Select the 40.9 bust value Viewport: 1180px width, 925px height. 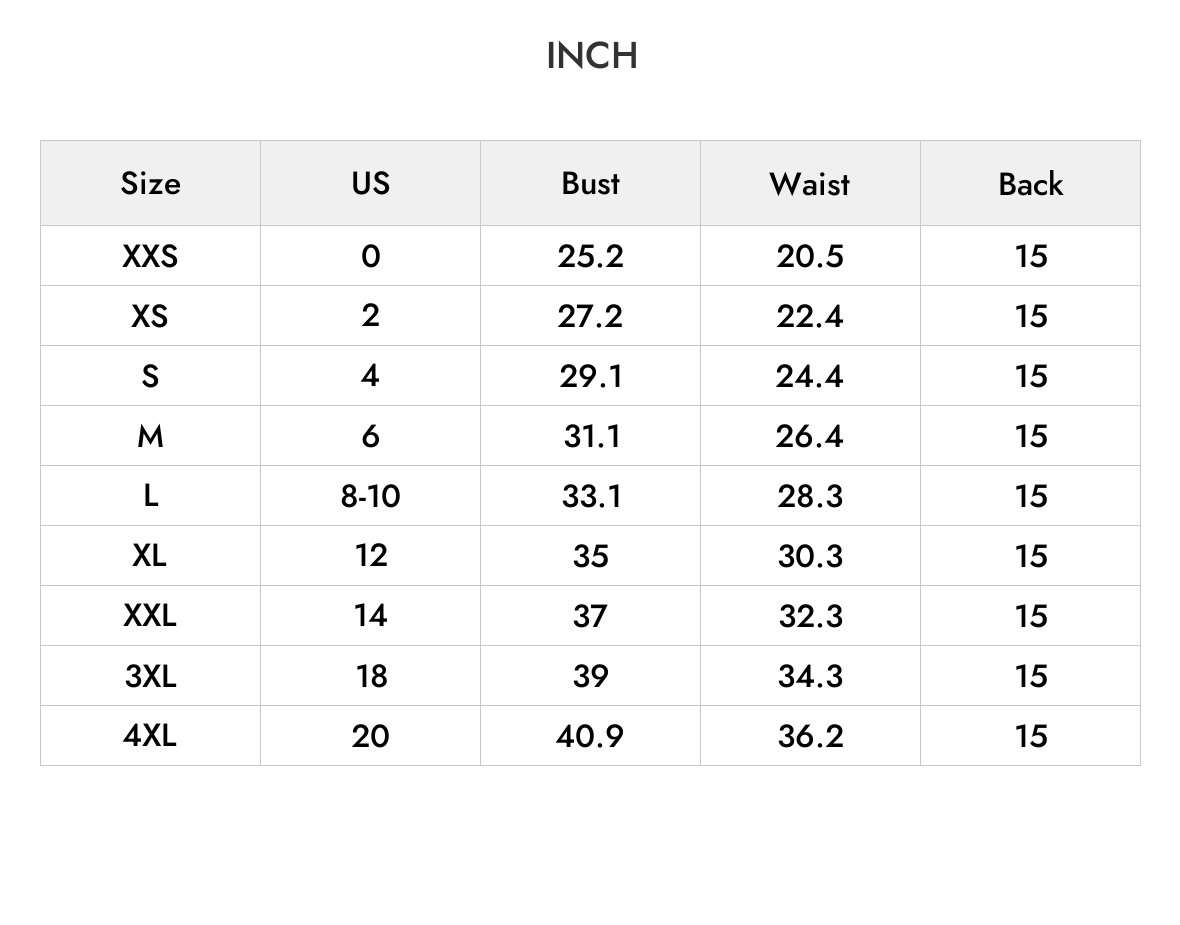(x=591, y=735)
